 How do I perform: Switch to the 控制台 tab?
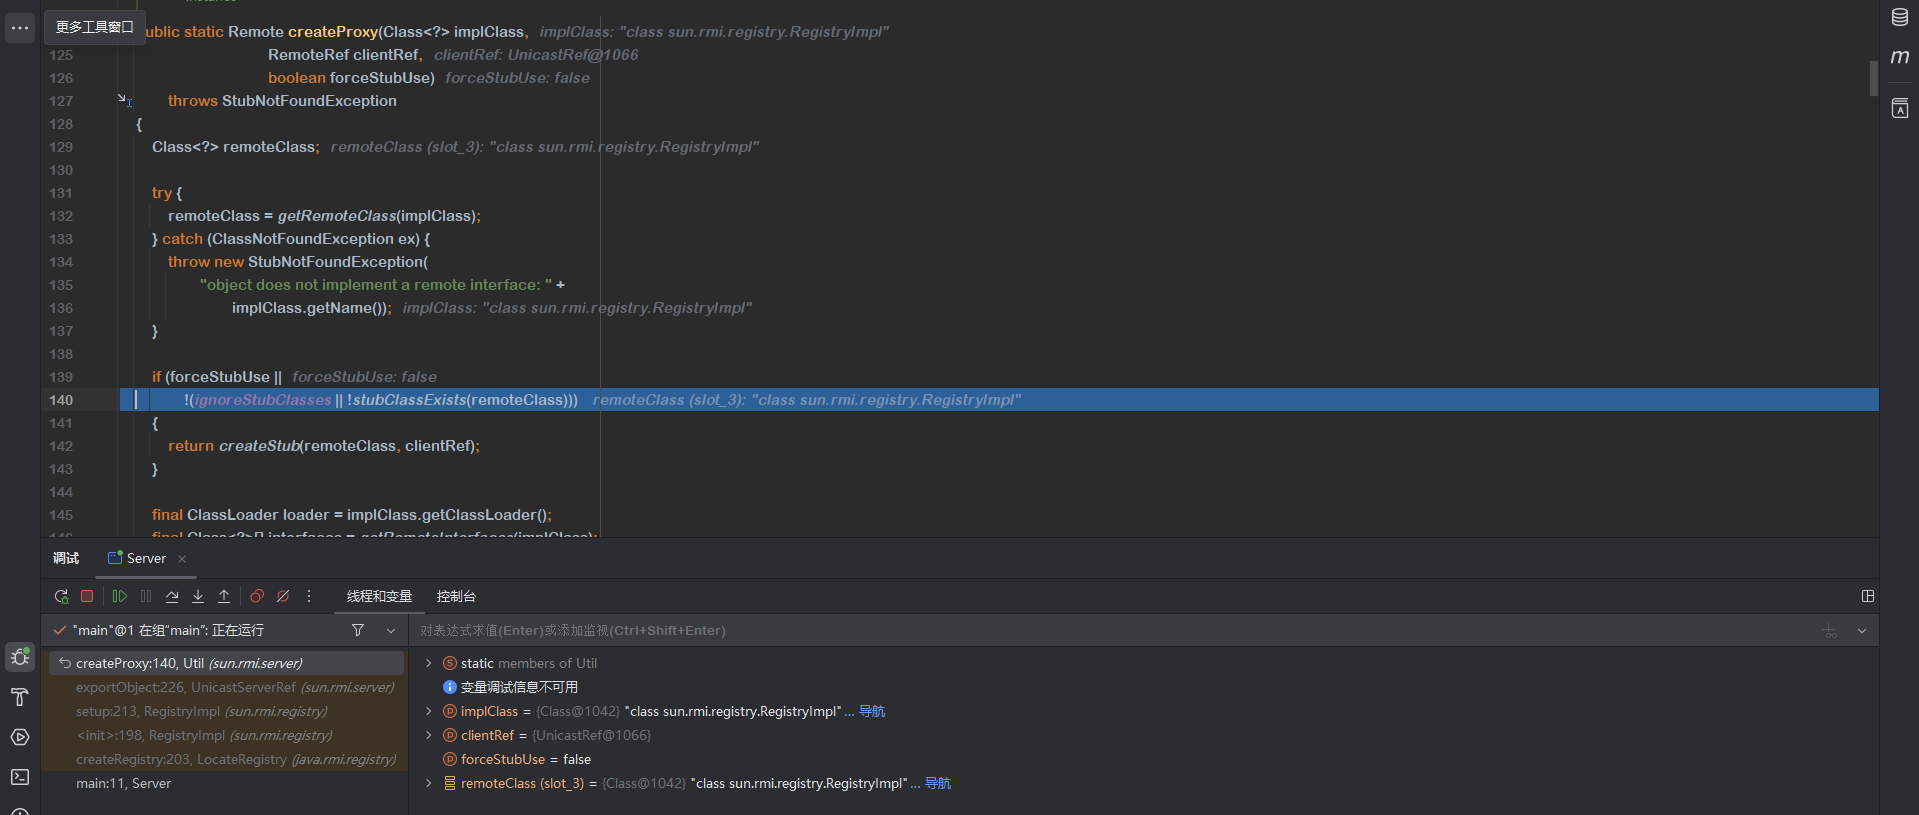456,596
